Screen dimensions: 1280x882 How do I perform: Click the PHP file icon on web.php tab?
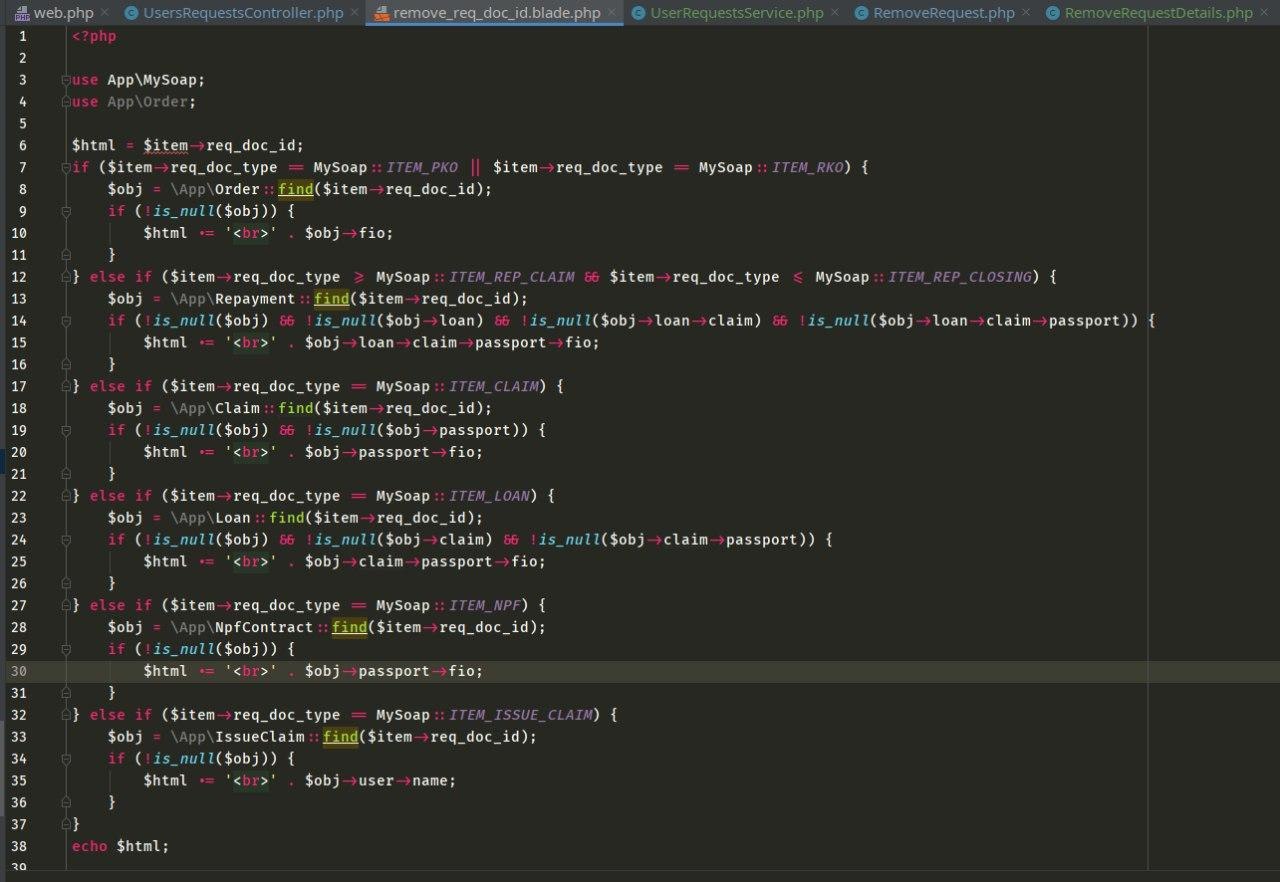pyautogui.click(x=22, y=13)
